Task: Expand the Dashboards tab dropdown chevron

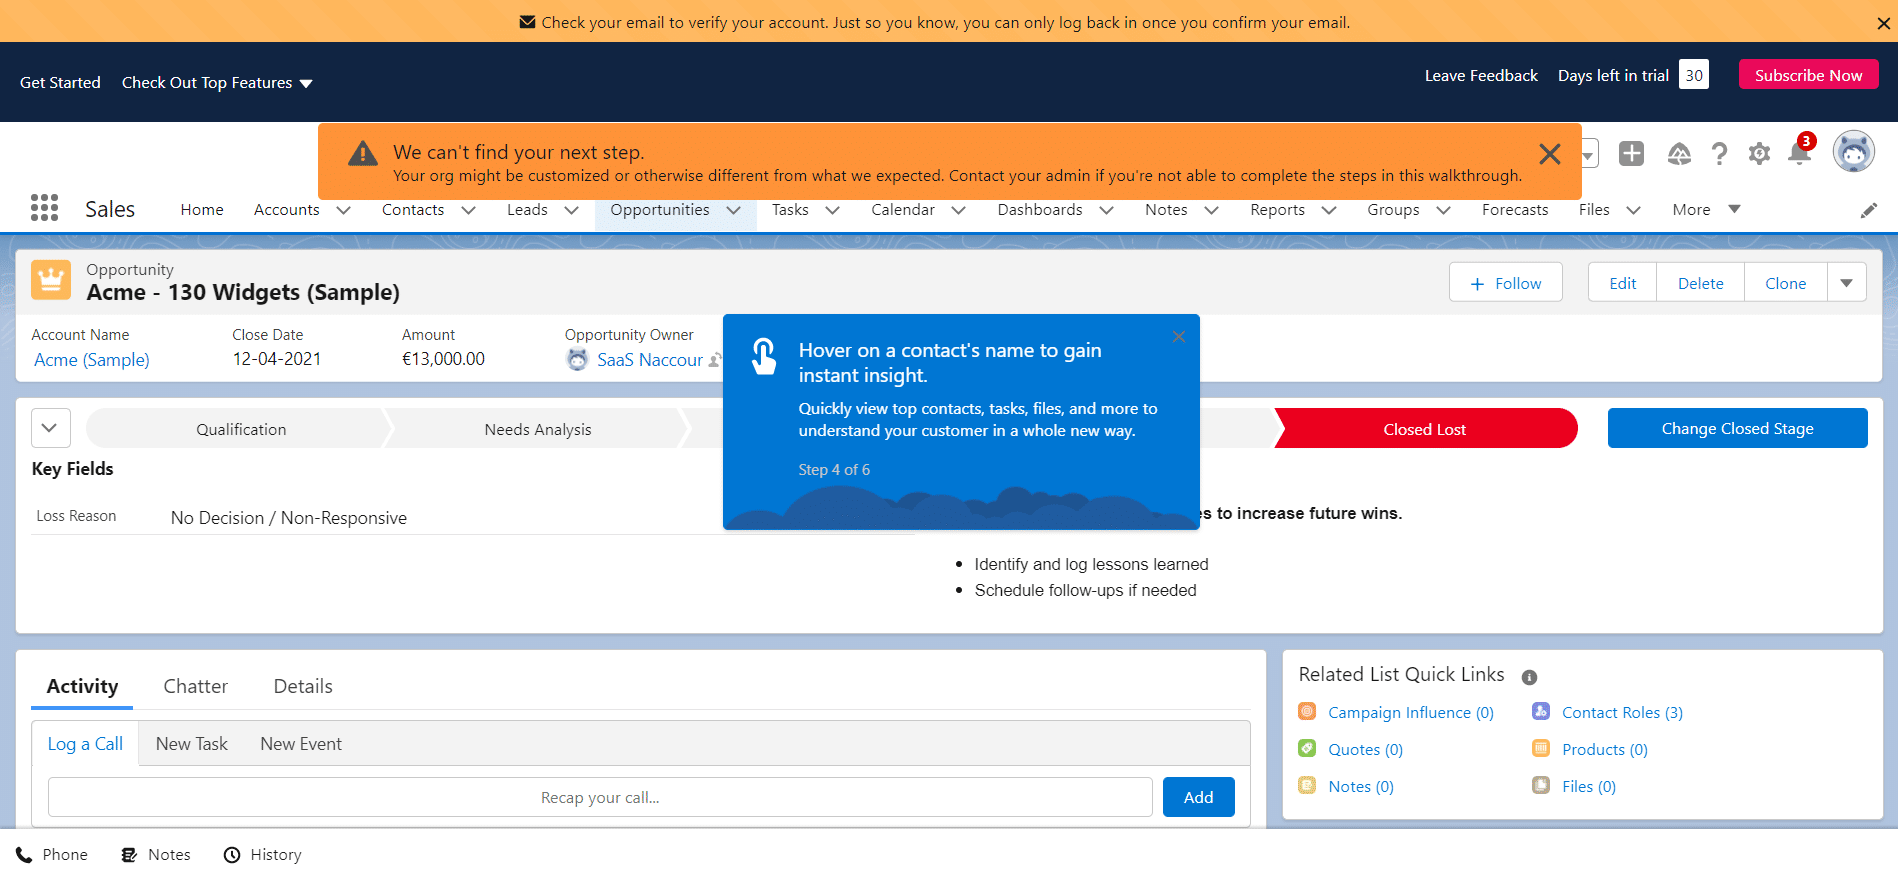Action: click(1106, 210)
